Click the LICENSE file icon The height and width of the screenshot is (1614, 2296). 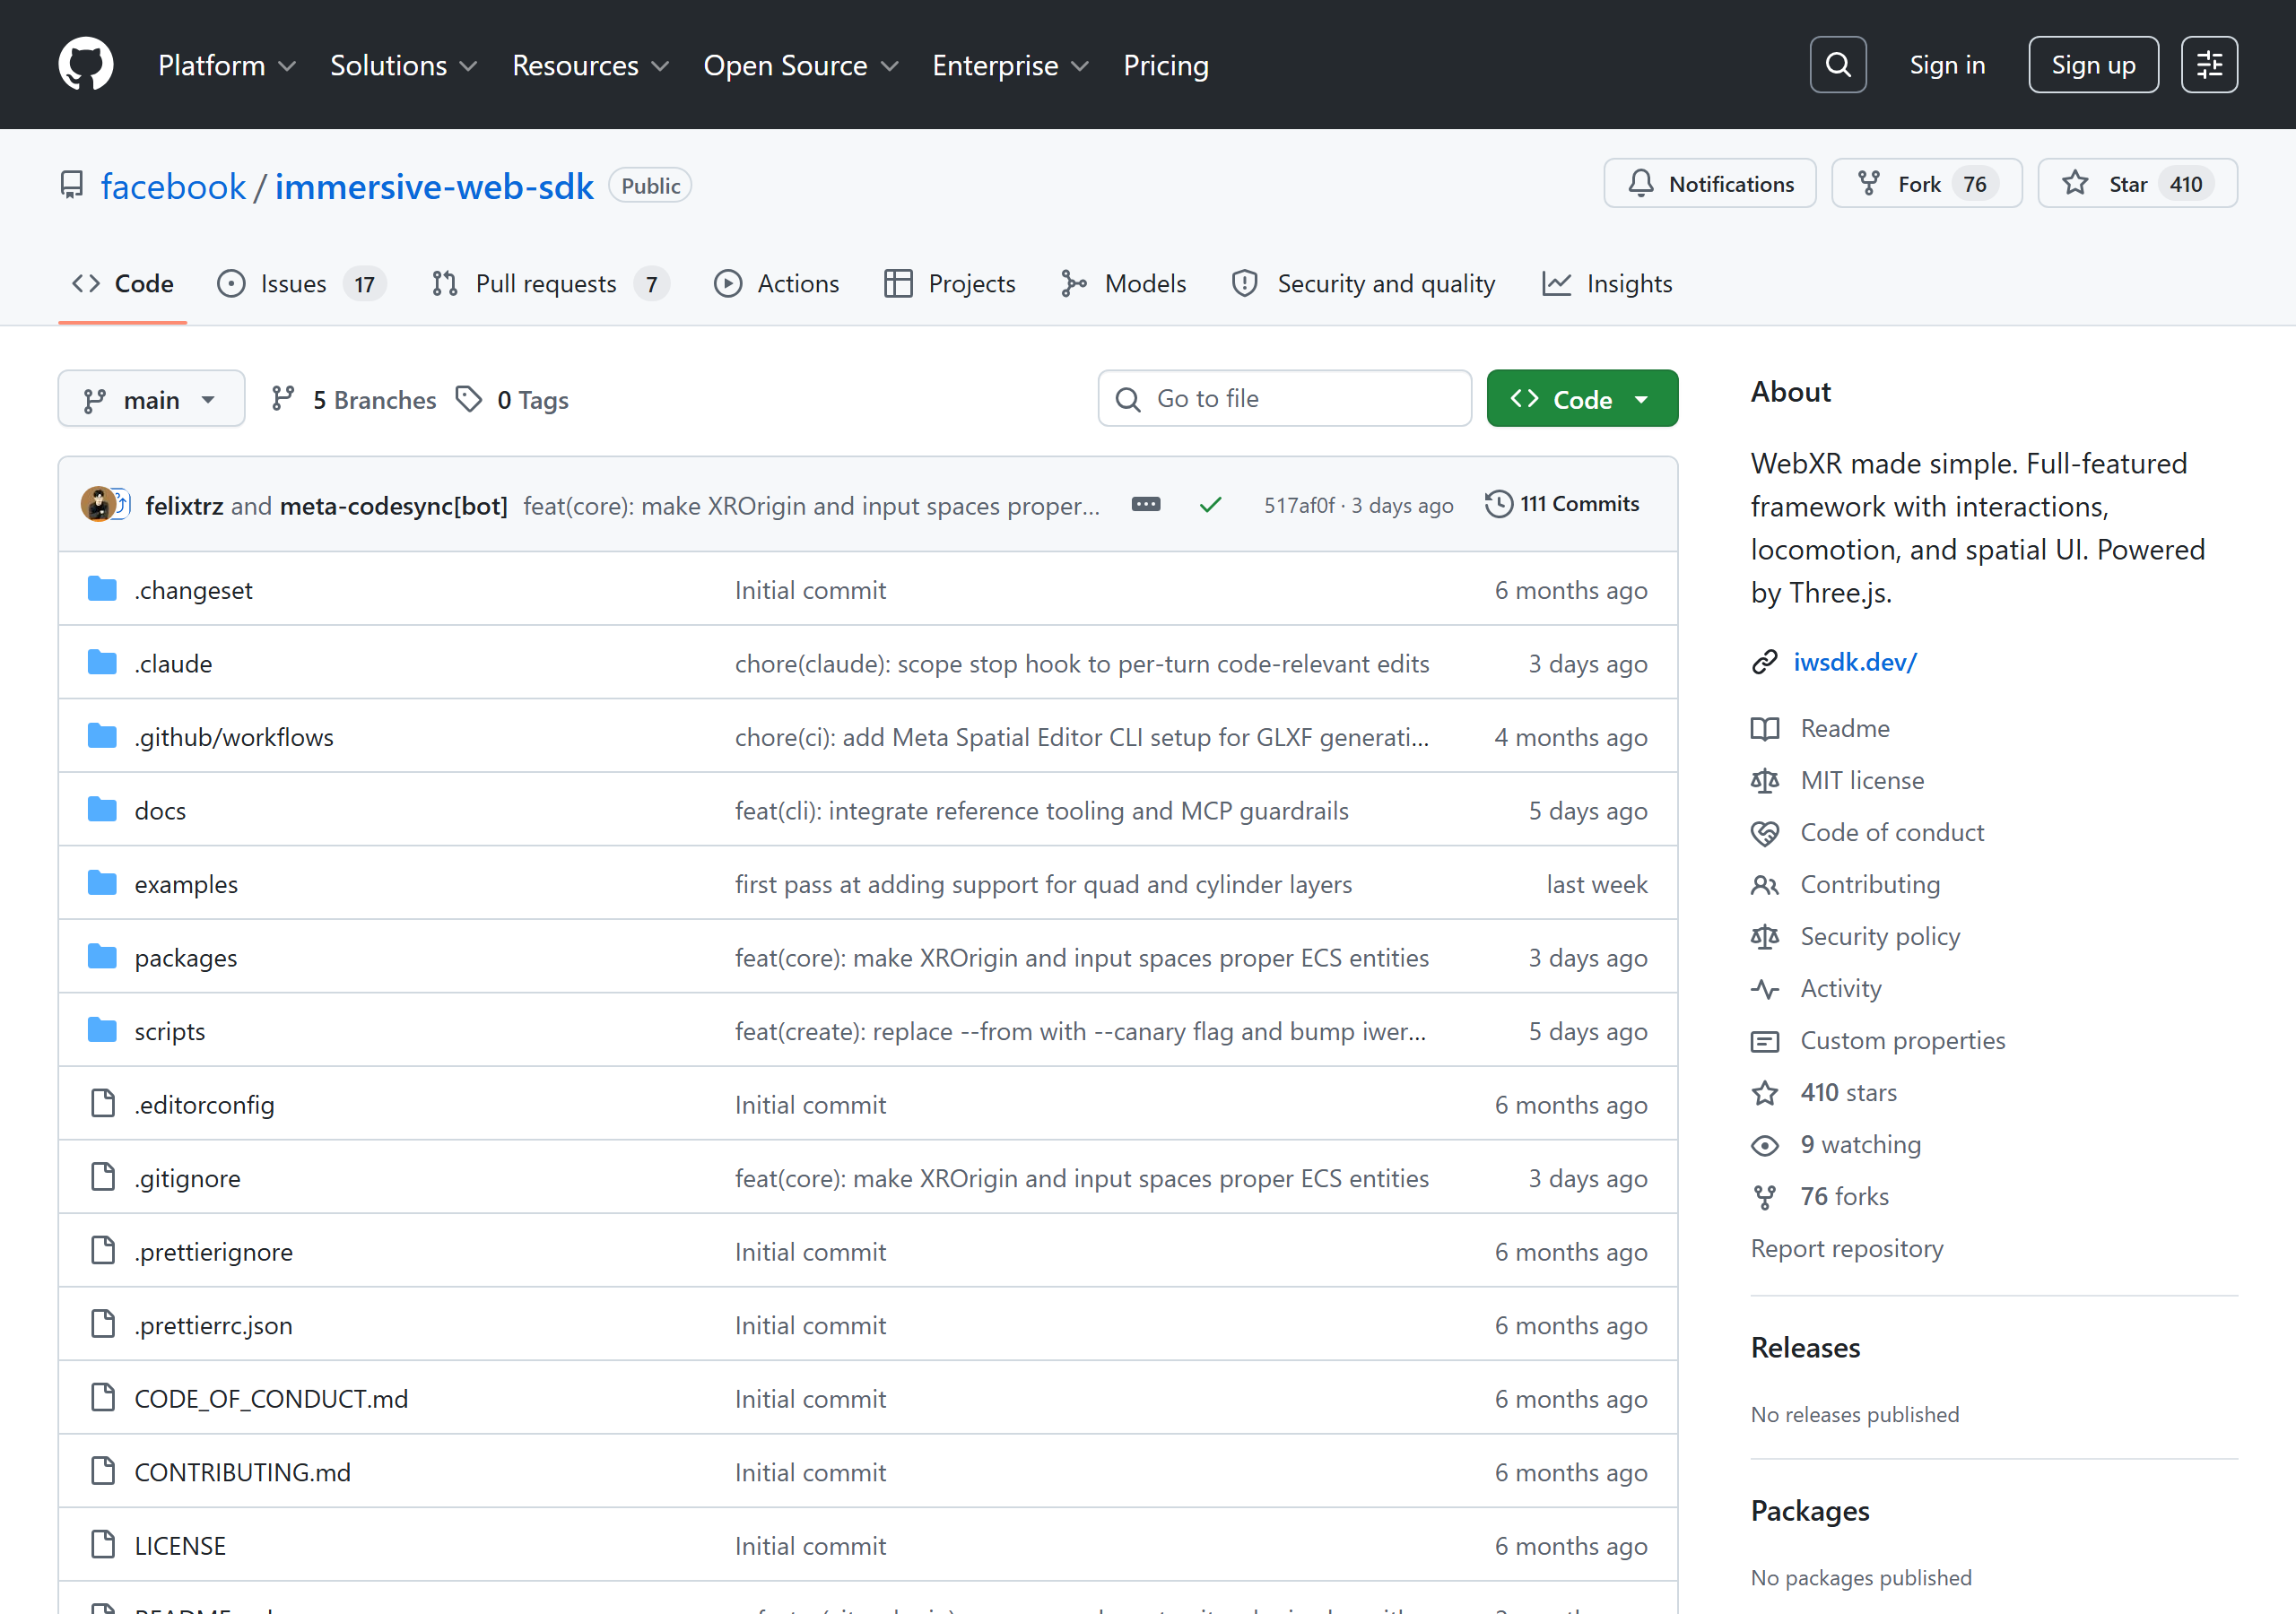coord(103,1545)
